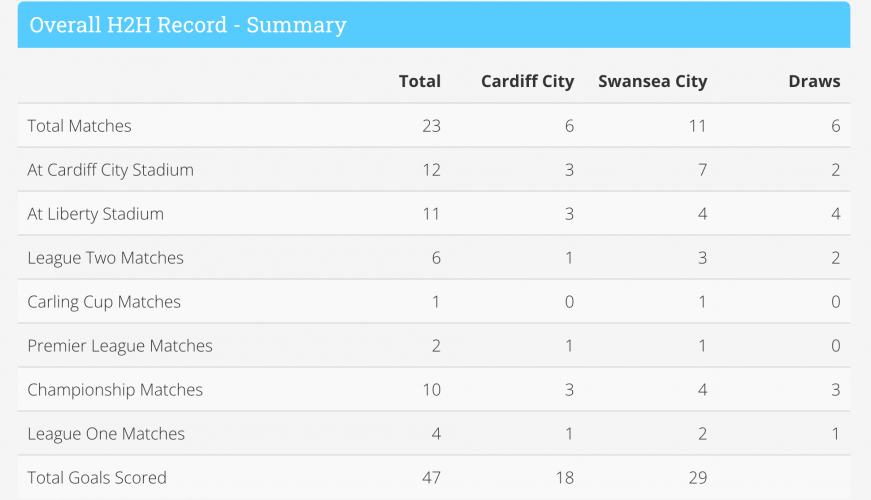Click the Cardiff City column header
The image size is (871, 500).
(x=527, y=82)
